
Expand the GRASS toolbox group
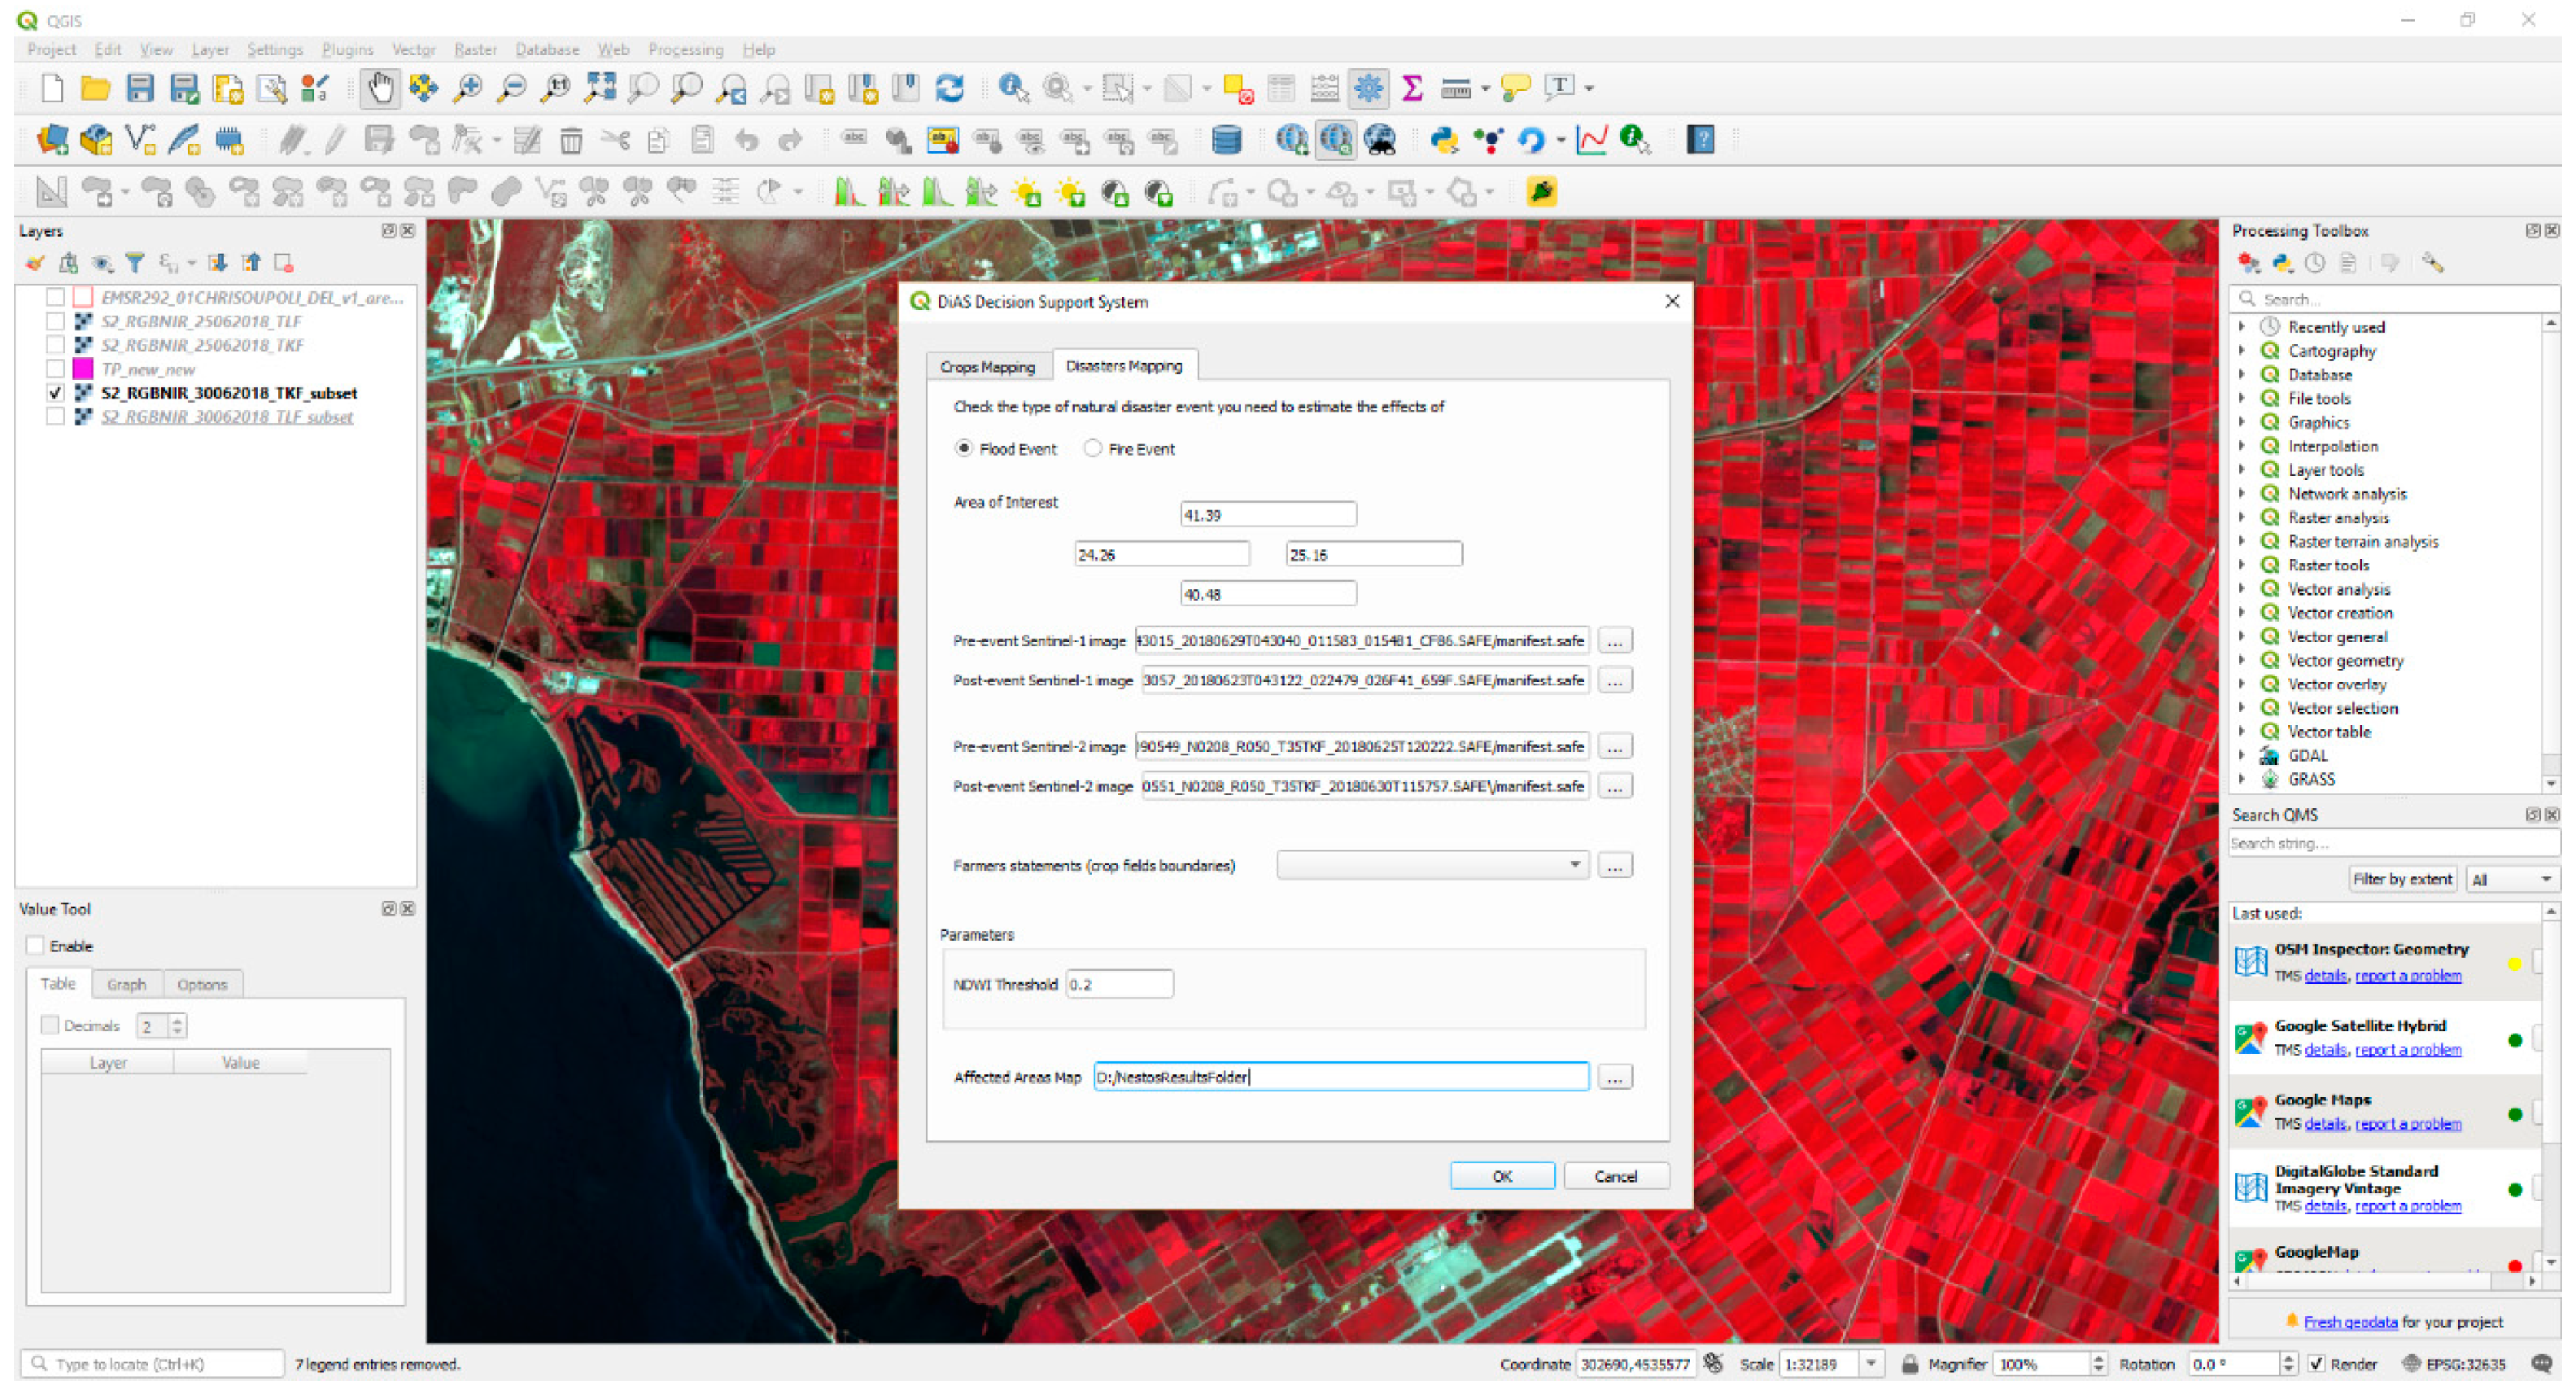pyautogui.click(x=2242, y=780)
